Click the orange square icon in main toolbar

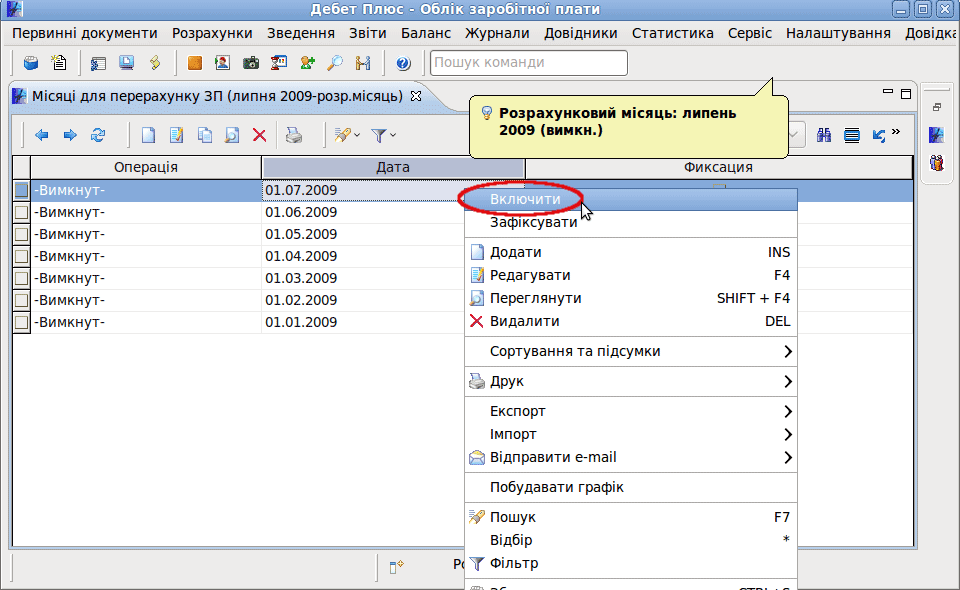(195, 62)
